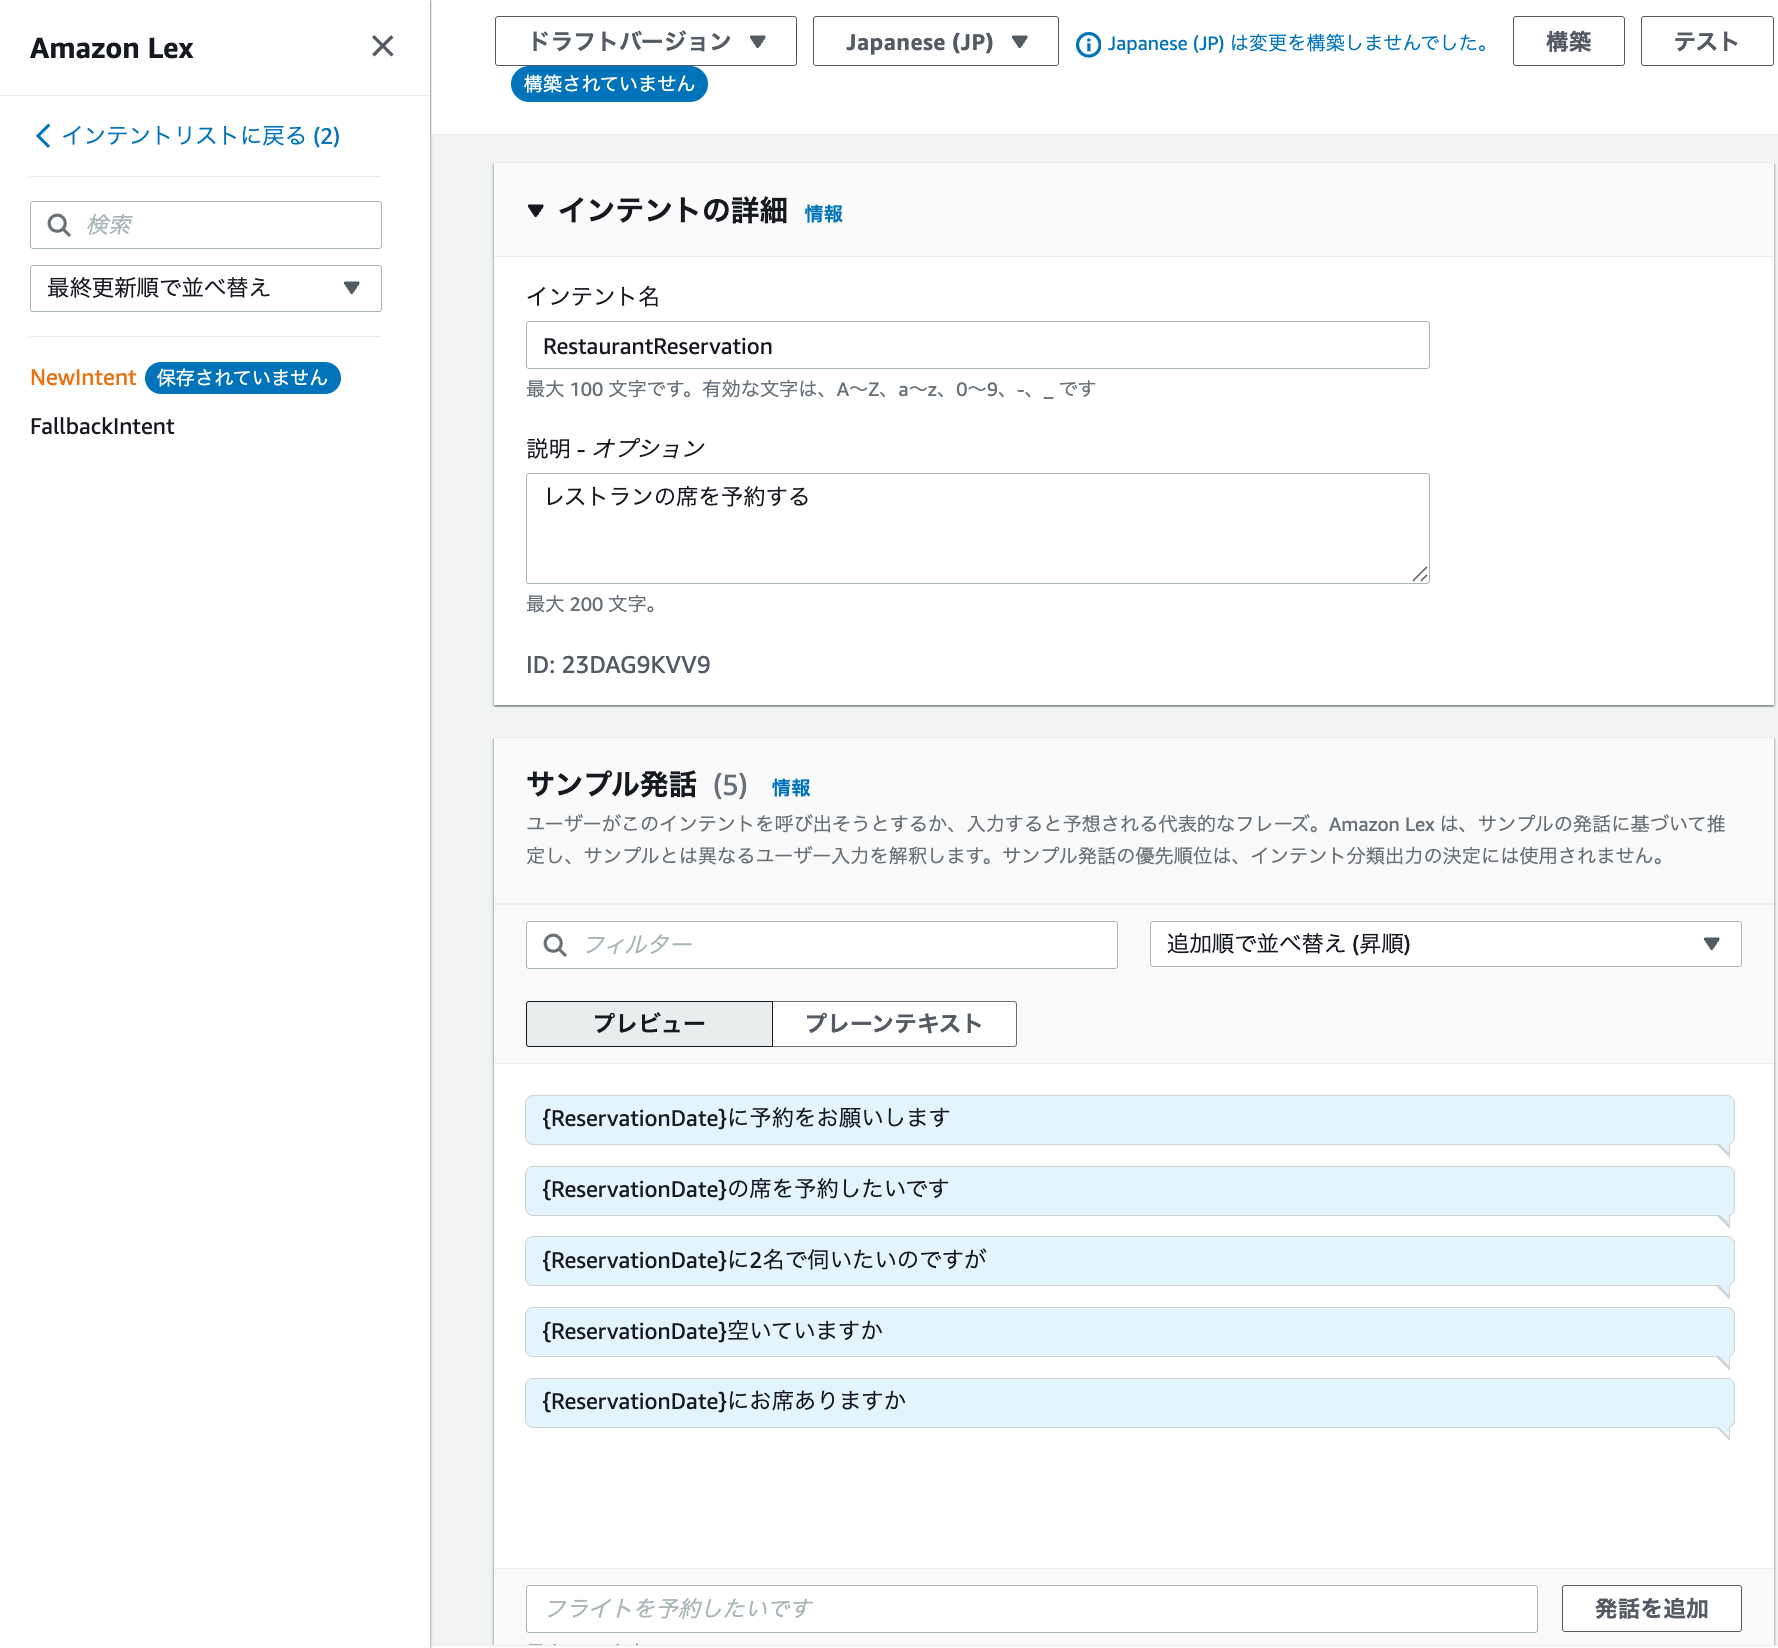Screen dimensions: 1778x1648
Task: Click the Japanese (JP) は変更を構築しませんでした message
Action: click(1299, 43)
